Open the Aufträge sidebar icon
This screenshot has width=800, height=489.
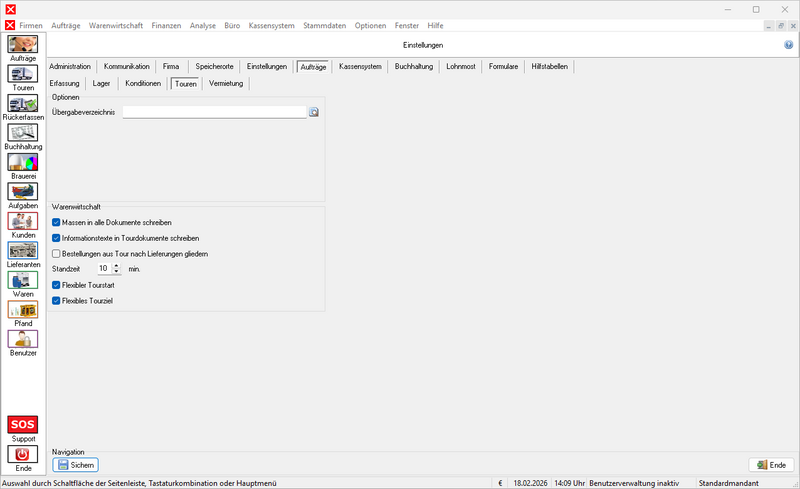pyautogui.click(x=22, y=44)
